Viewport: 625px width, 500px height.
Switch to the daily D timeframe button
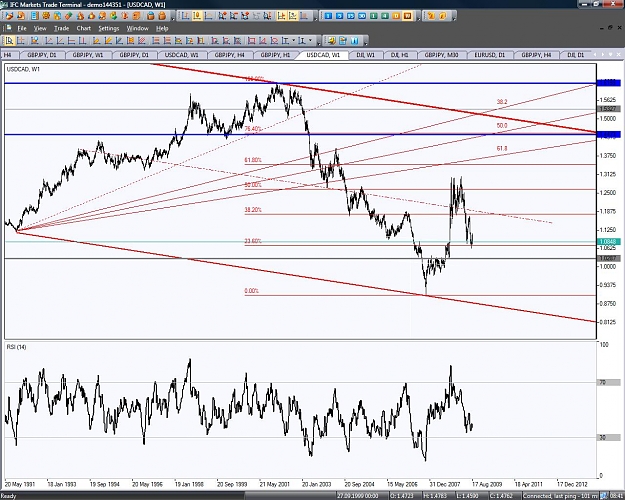(x=396, y=16)
